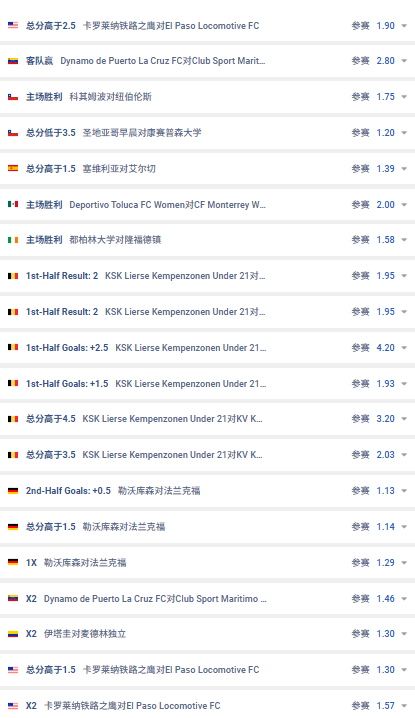Viewport: 415px width, 718px height.
Task: Click 参赛 next to the 3.20 odds
Action: click(360, 419)
